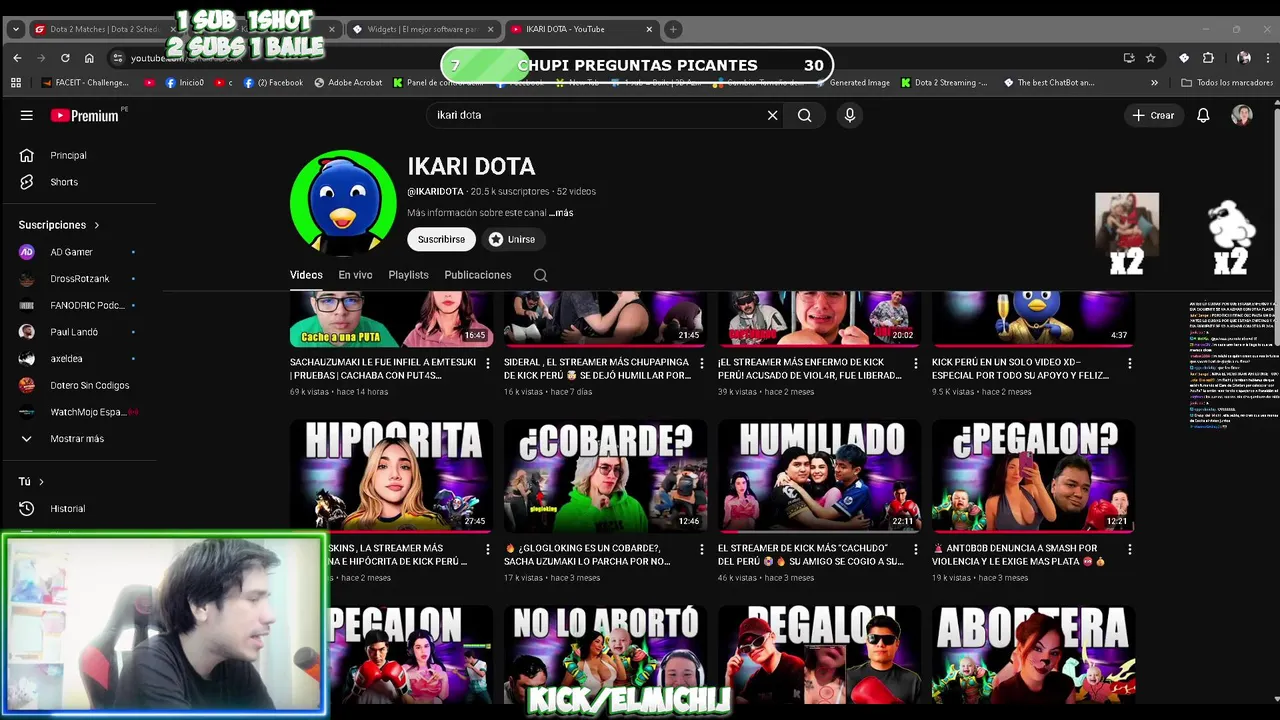
Task: Expand the Tú section
Action: tap(31, 481)
